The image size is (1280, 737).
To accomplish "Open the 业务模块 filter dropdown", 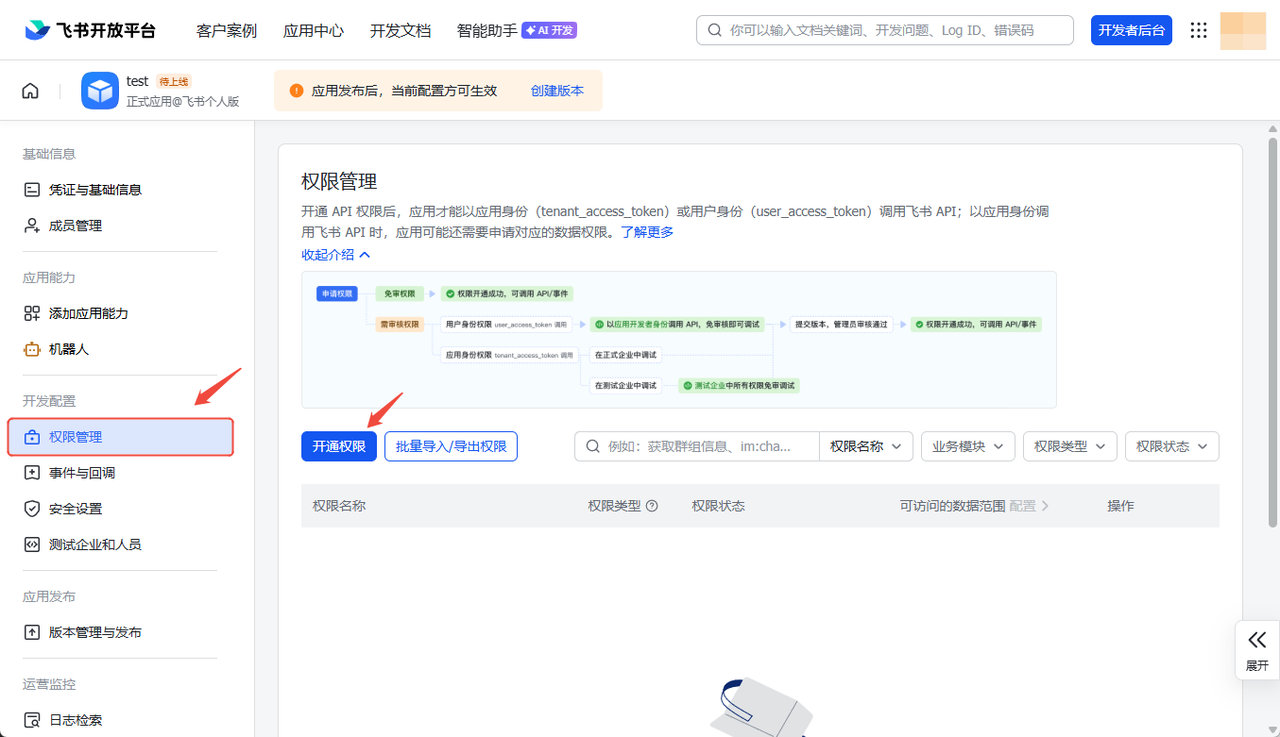I will click(967, 446).
